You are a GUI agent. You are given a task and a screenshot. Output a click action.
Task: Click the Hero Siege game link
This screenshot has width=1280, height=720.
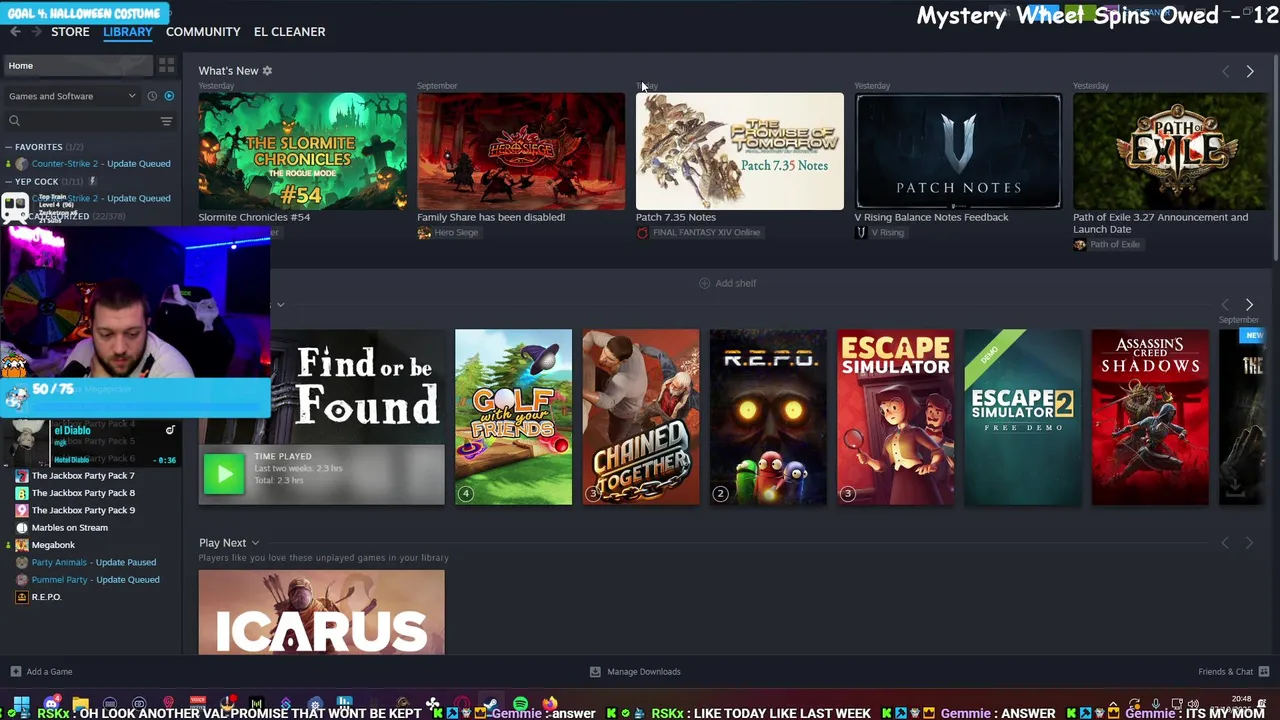point(456,233)
